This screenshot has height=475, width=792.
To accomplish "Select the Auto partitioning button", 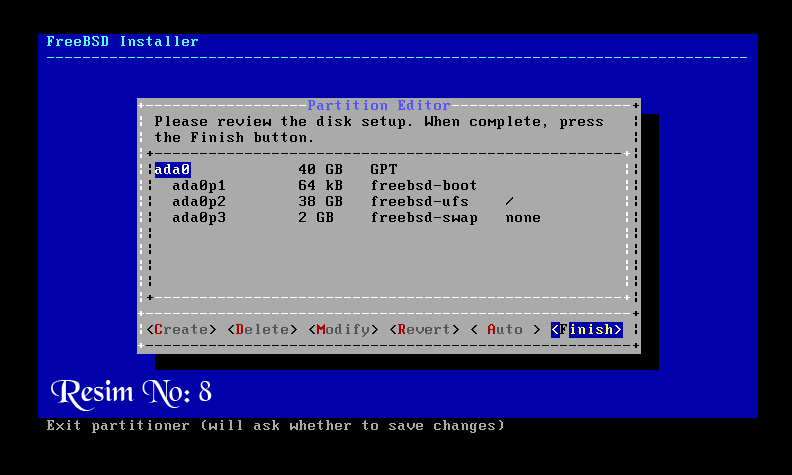I will (x=505, y=329).
